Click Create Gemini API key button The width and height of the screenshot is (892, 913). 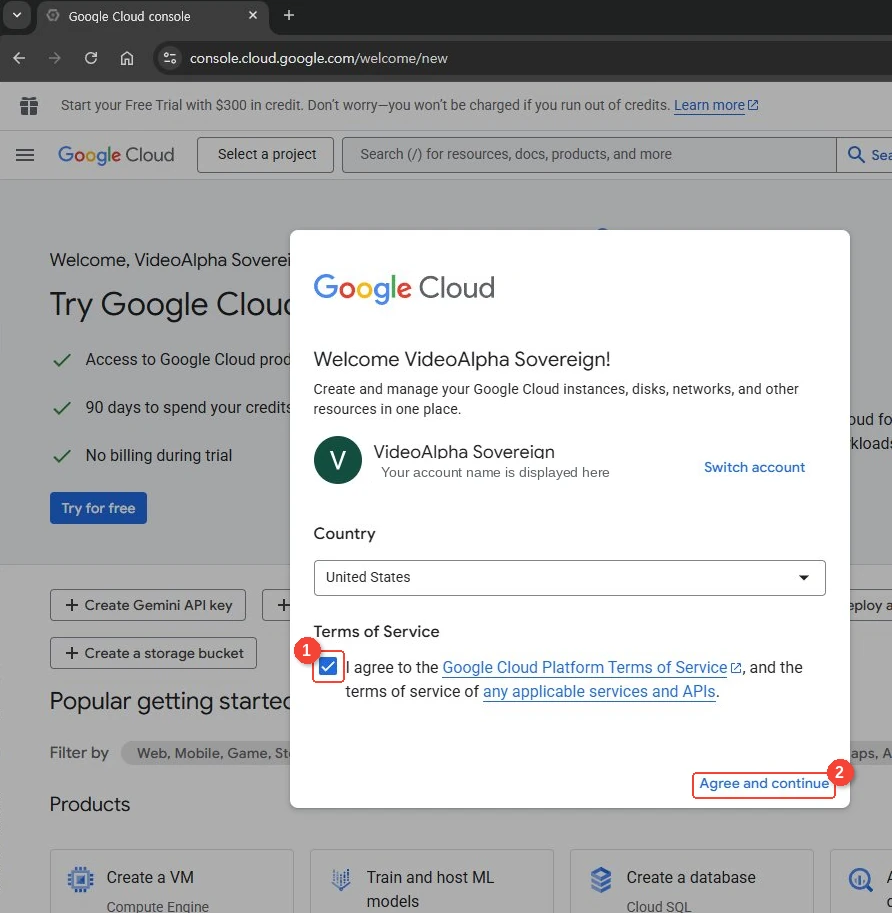coord(148,606)
